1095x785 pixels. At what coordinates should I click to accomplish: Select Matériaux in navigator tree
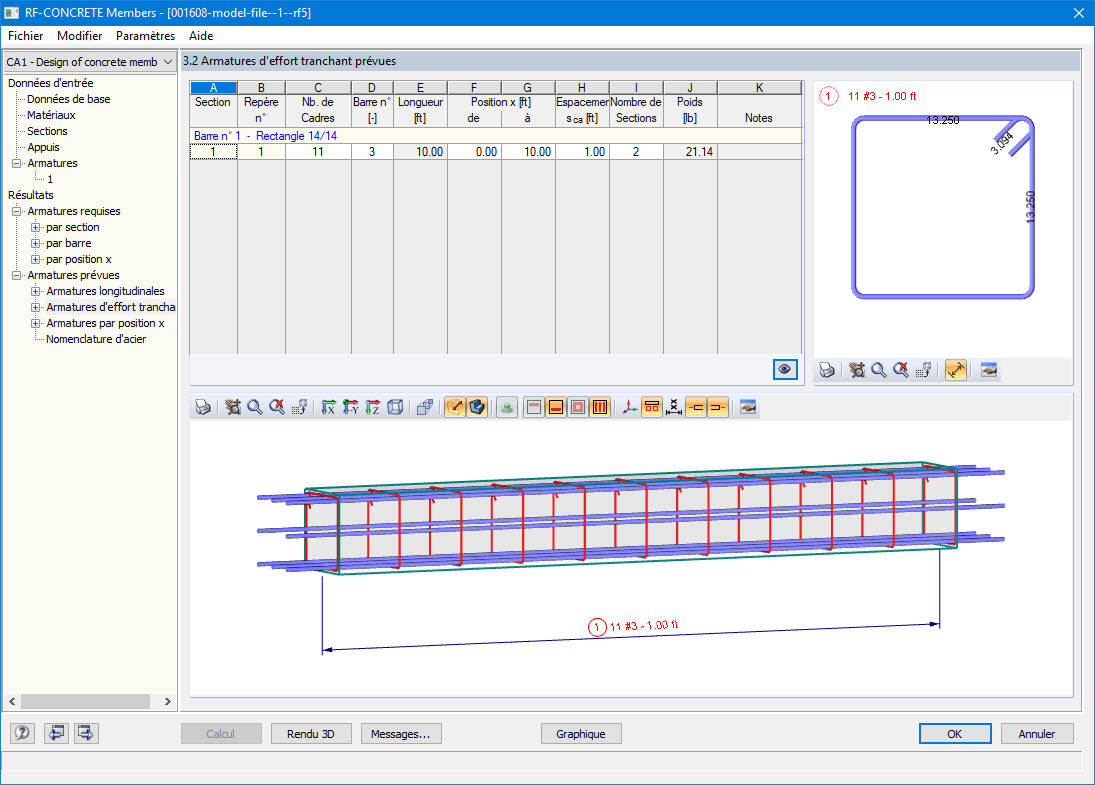[x=51, y=115]
